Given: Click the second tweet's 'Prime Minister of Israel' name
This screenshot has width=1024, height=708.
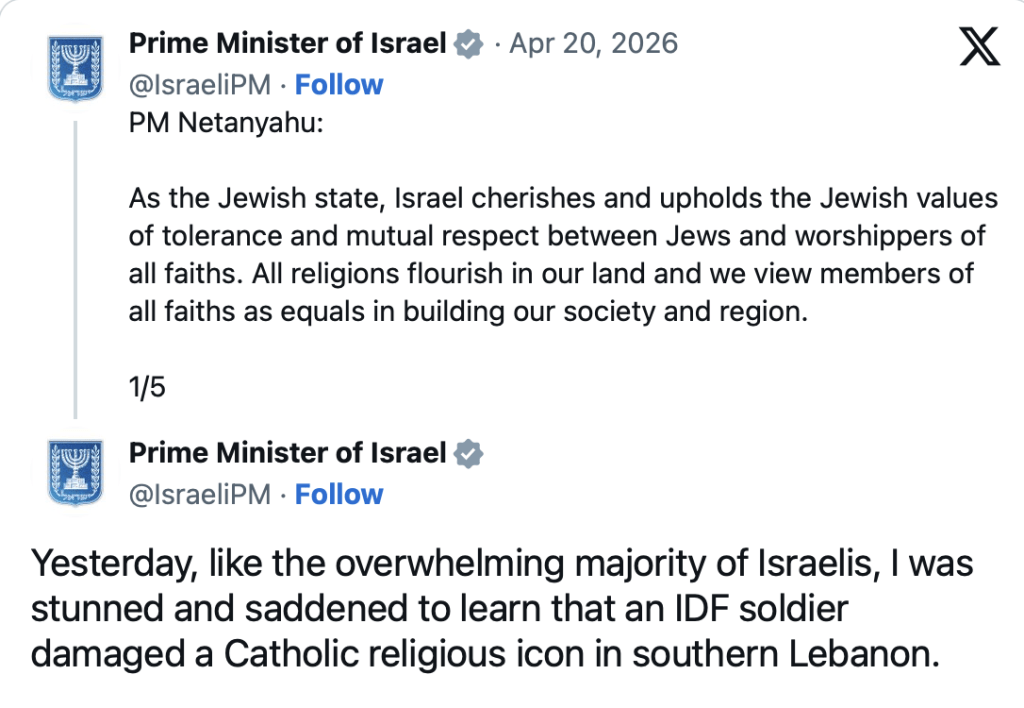Looking at the screenshot, I should 287,453.
